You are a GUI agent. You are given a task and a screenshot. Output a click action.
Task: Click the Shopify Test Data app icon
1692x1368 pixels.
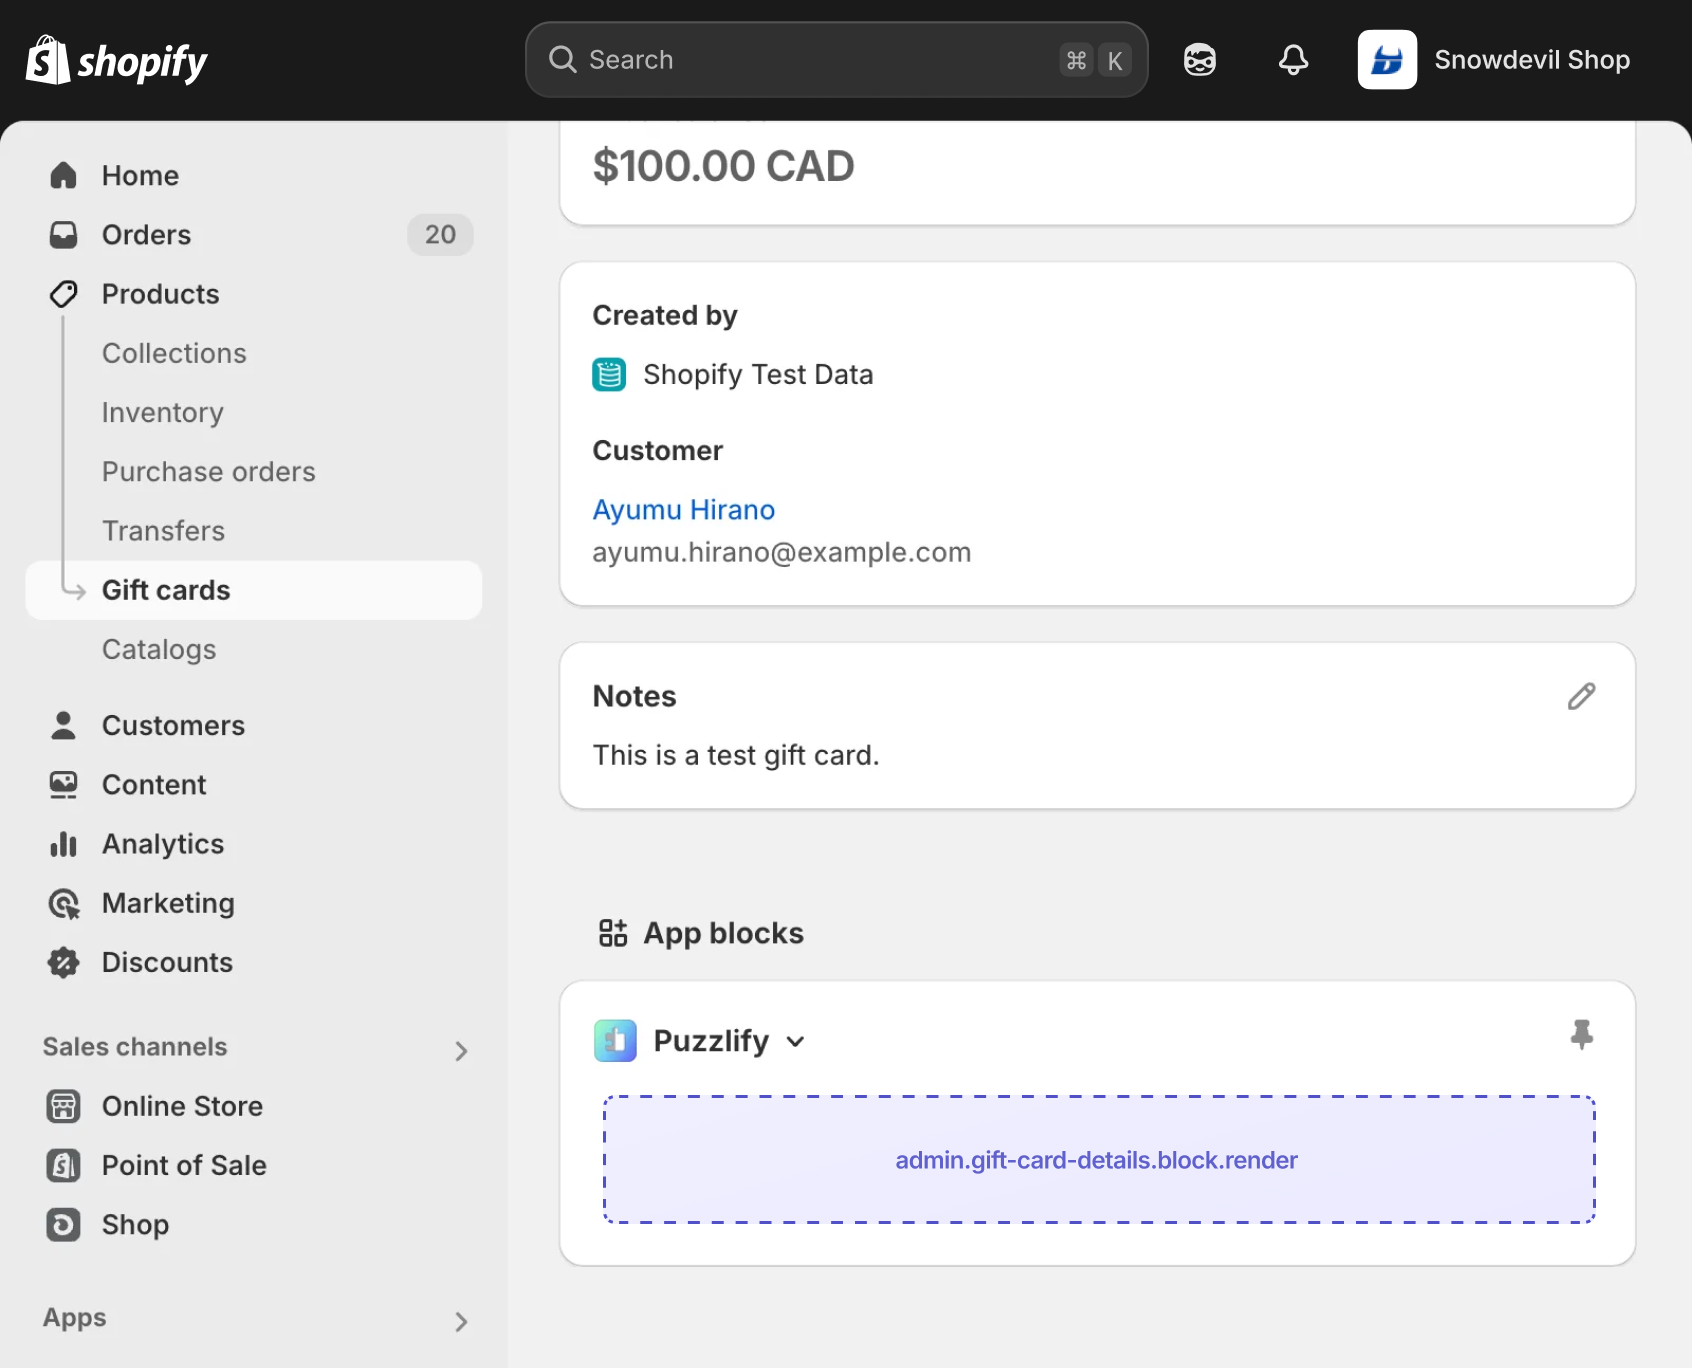[x=609, y=375]
